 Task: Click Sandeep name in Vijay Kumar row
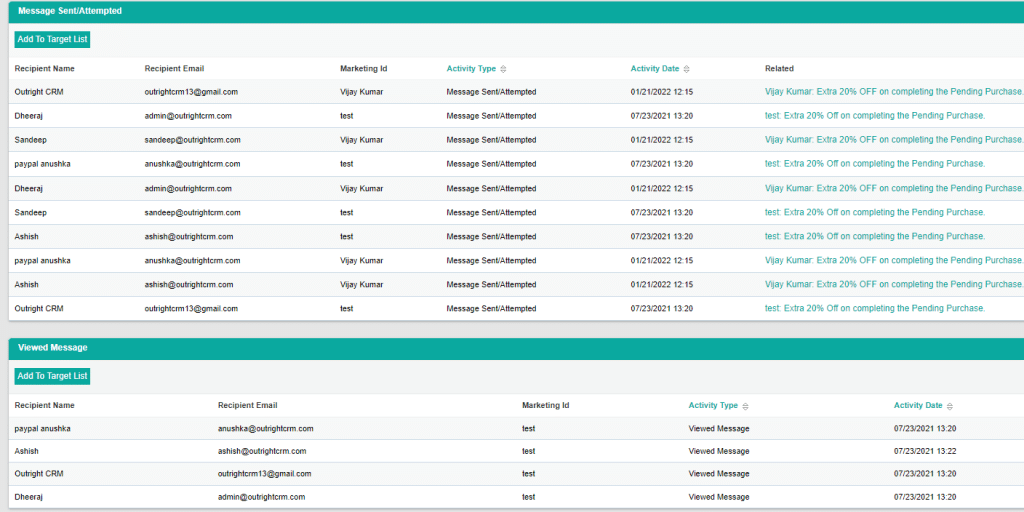31,140
